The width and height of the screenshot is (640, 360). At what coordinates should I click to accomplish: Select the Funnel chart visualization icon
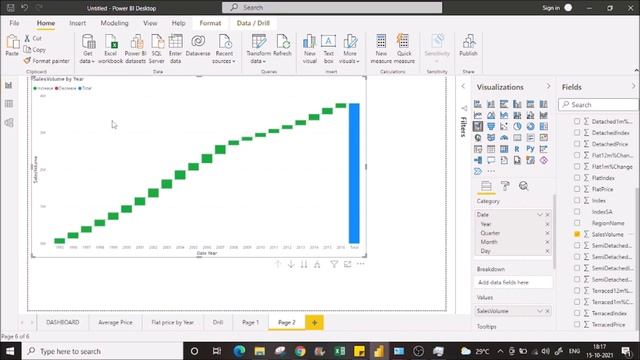[491, 127]
